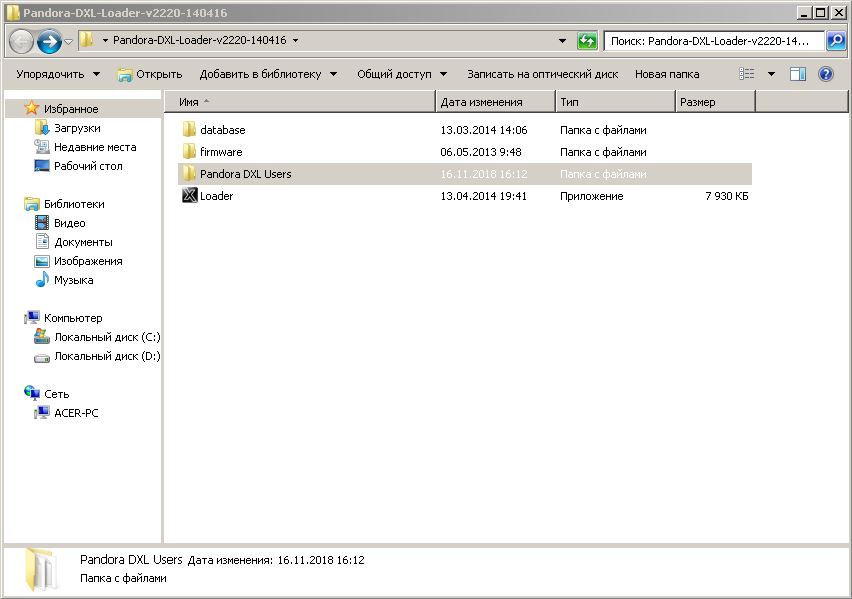Open the view options dropdown arrow
This screenshot has width=852, height=599.
[x=771, y=74]
